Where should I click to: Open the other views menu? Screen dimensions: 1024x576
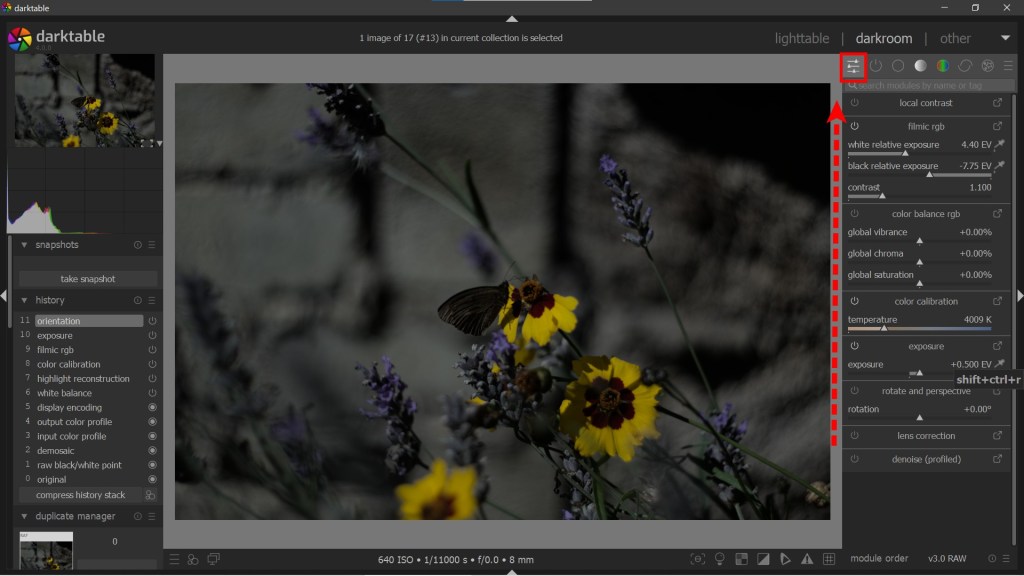coord(955,38)
